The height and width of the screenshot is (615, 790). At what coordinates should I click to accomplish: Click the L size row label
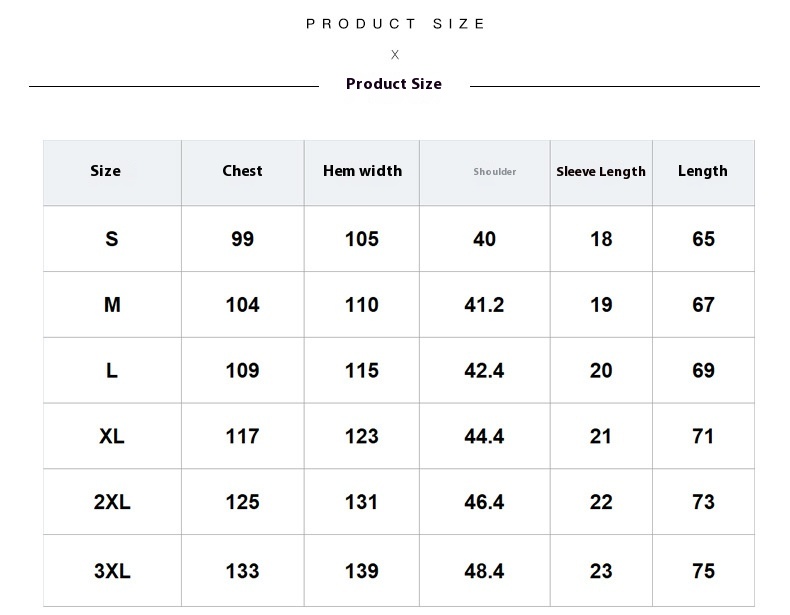click(112, 371)
